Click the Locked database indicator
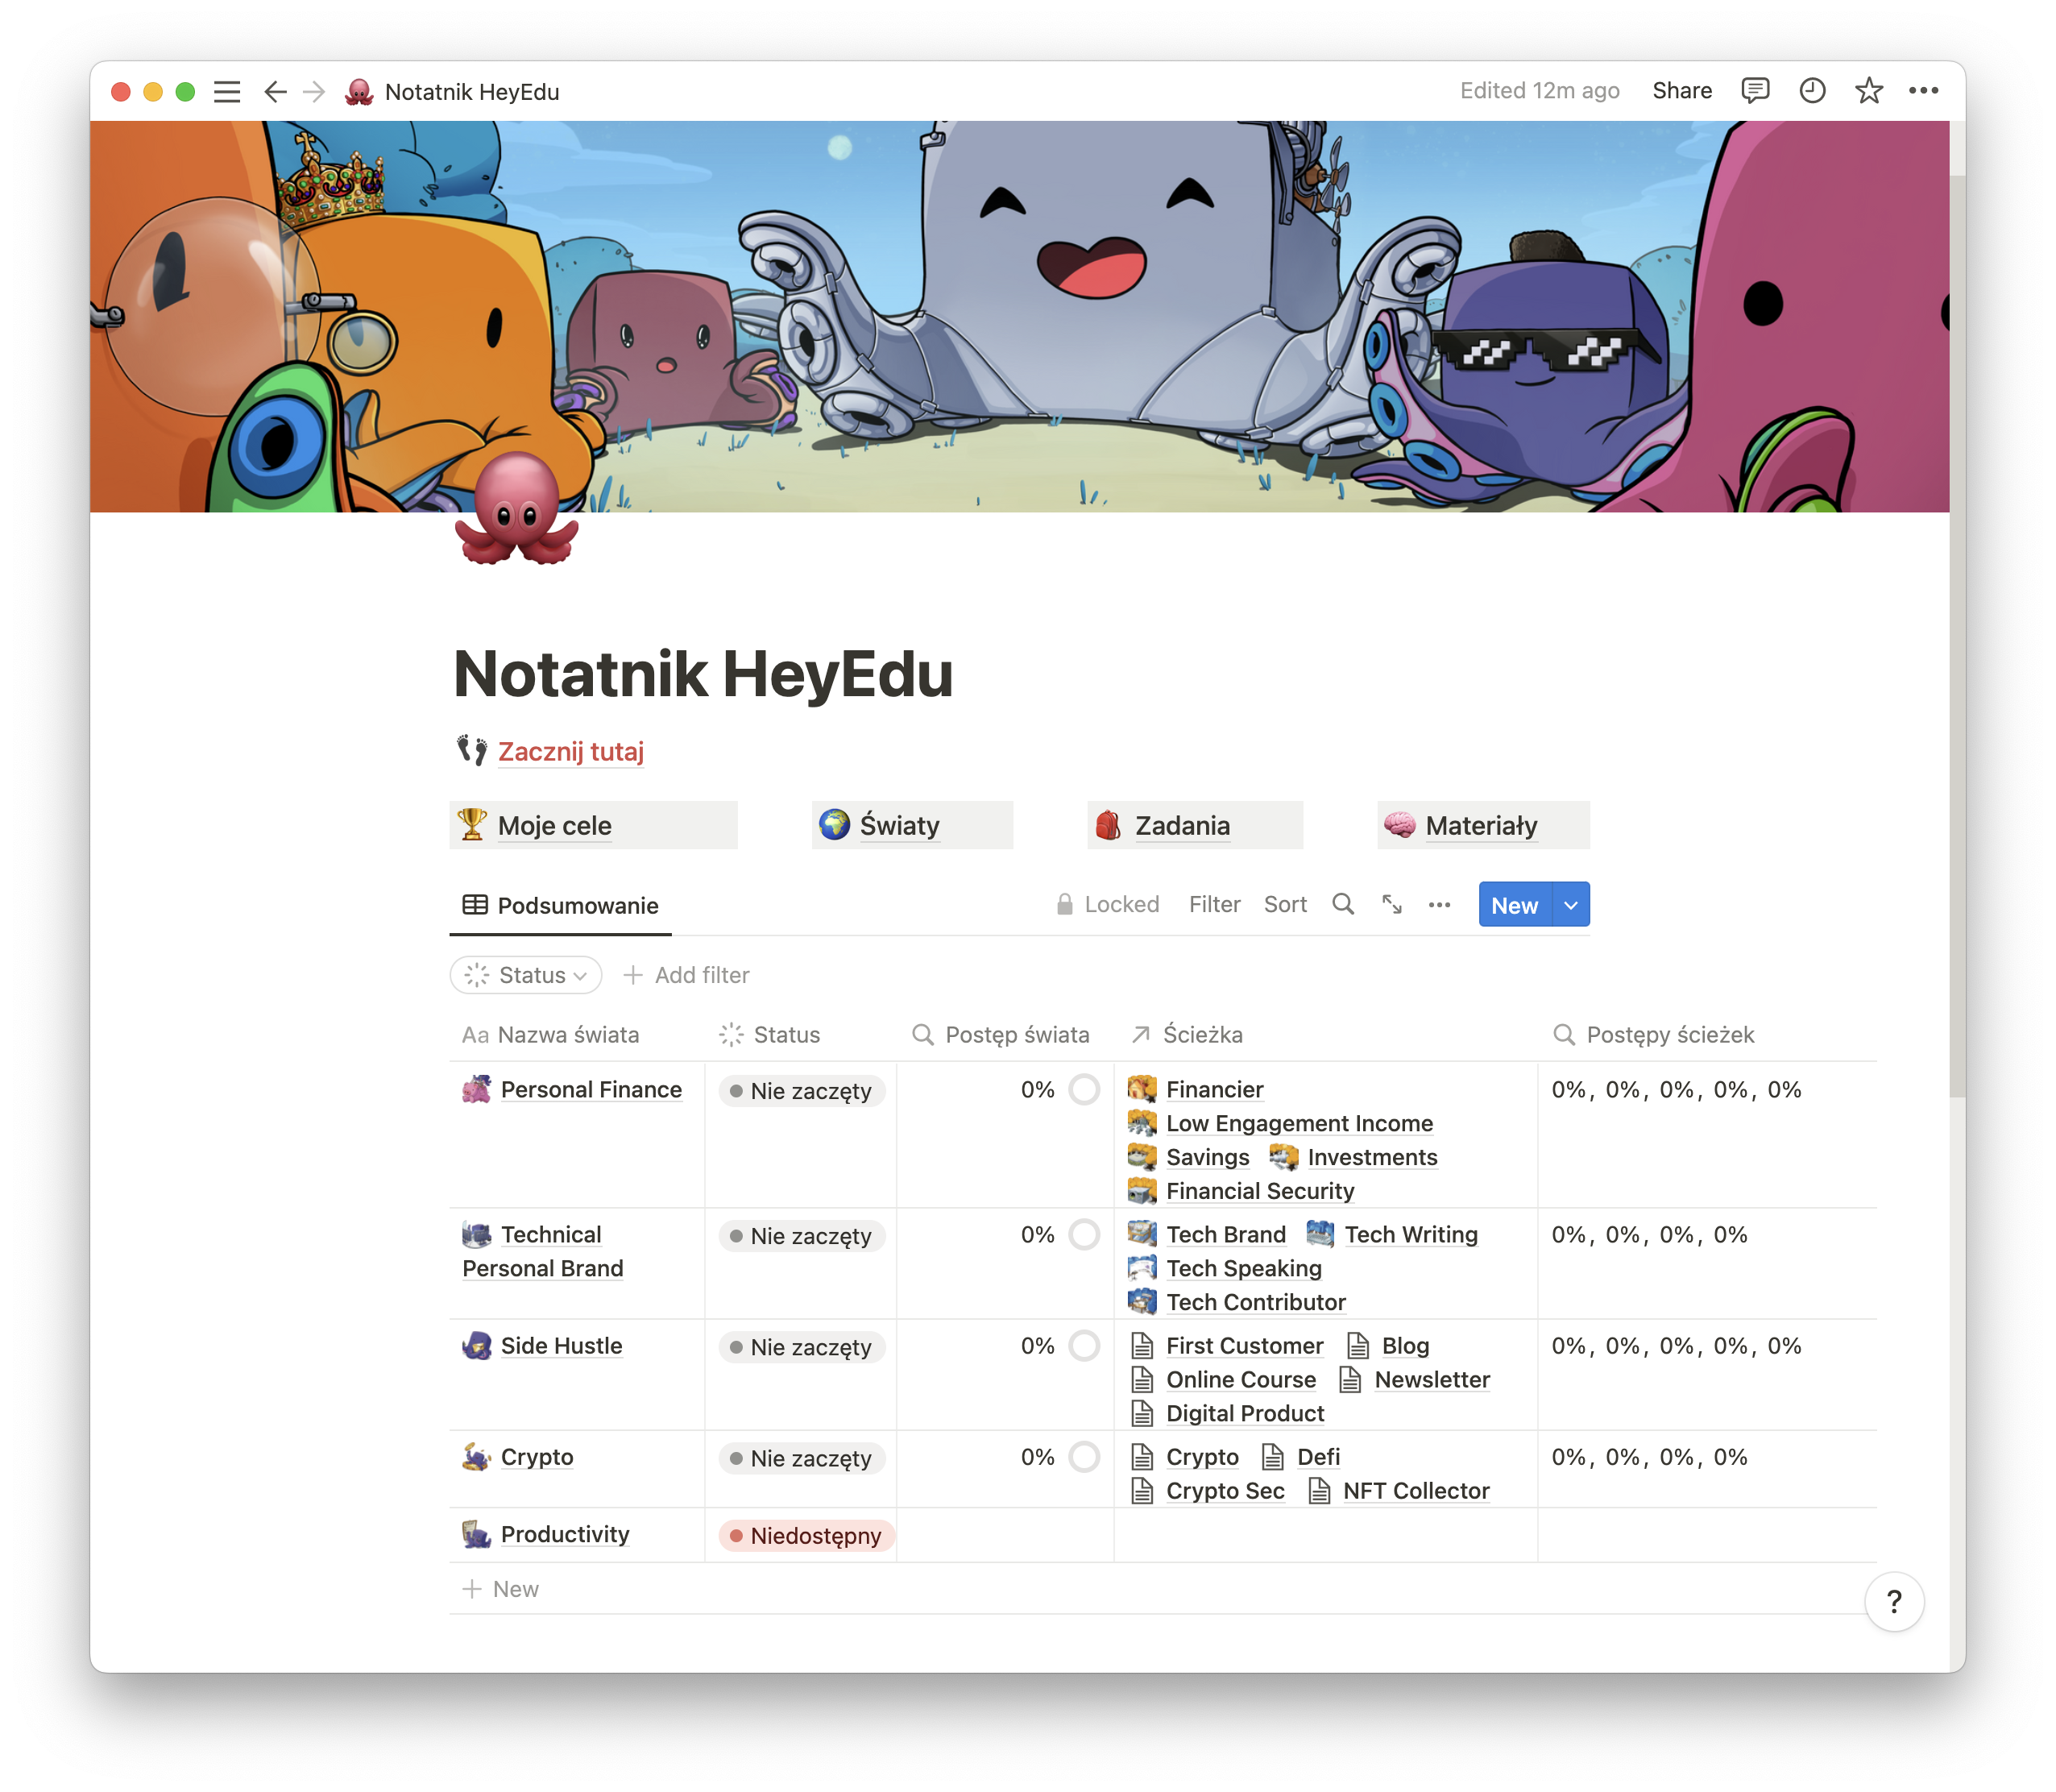This screenshot has width=2056, height=1792. (x=1108, y=905)
